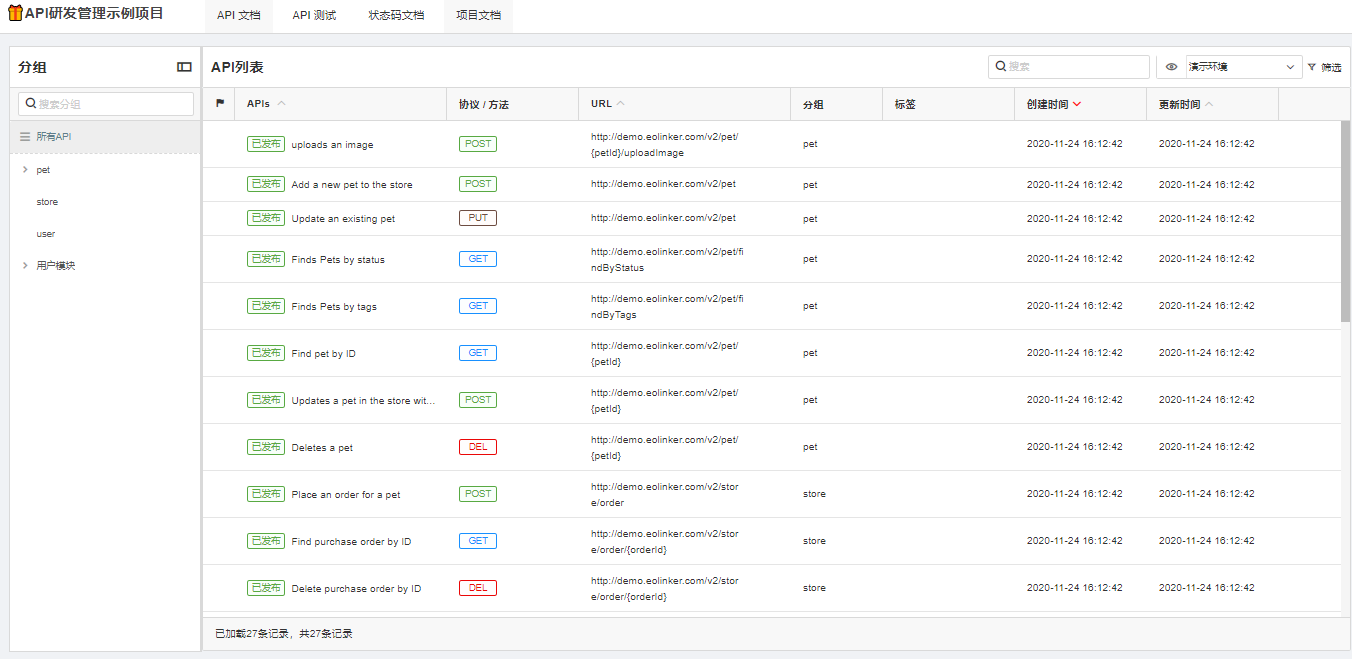This screenshot has width=1352, height=659.
Task: Click the 标签 column header
Action: [905, 105]
